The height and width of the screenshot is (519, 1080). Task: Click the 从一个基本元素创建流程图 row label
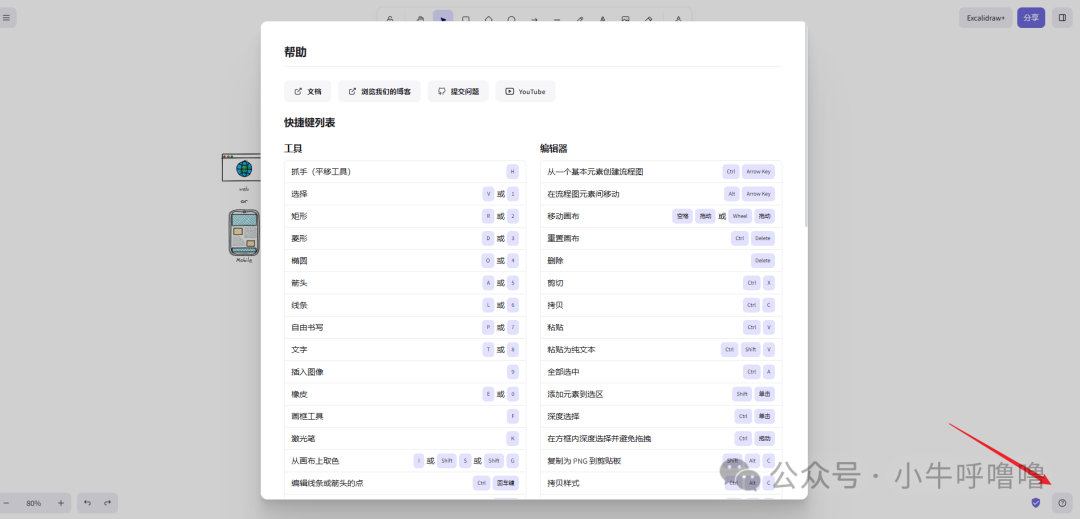pos(595,171)
